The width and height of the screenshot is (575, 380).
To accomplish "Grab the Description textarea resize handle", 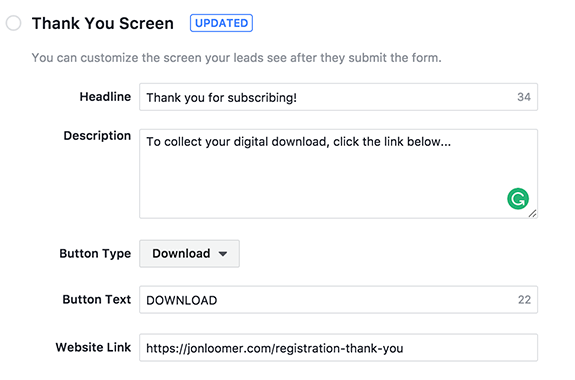I will 532,213.
